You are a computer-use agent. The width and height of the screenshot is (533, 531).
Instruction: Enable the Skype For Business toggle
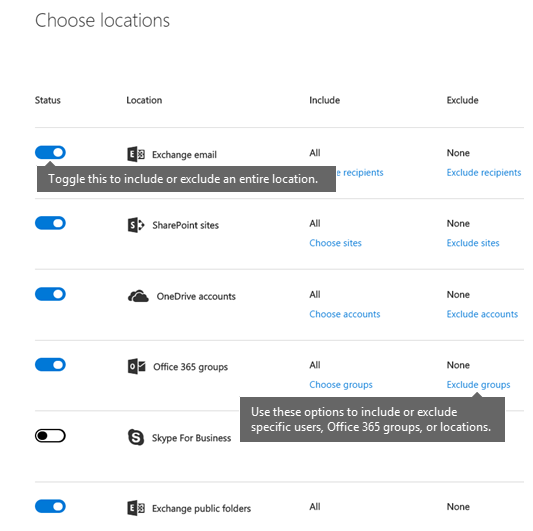(x=50, y=436)
